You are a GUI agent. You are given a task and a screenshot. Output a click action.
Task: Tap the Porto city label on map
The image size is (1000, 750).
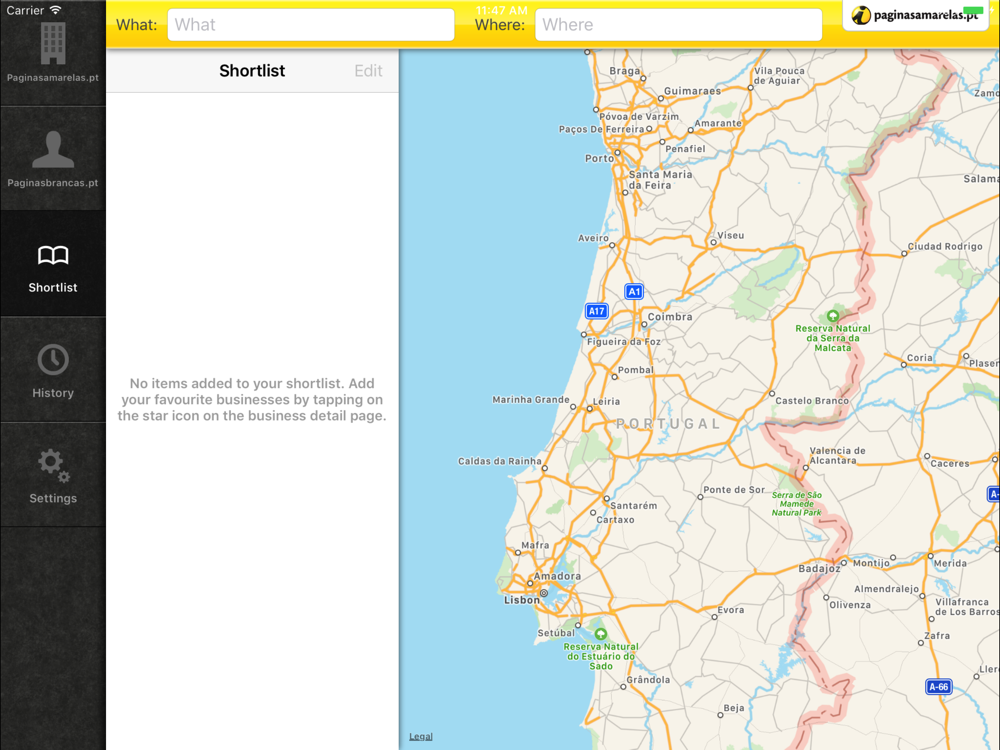[599, 158]
